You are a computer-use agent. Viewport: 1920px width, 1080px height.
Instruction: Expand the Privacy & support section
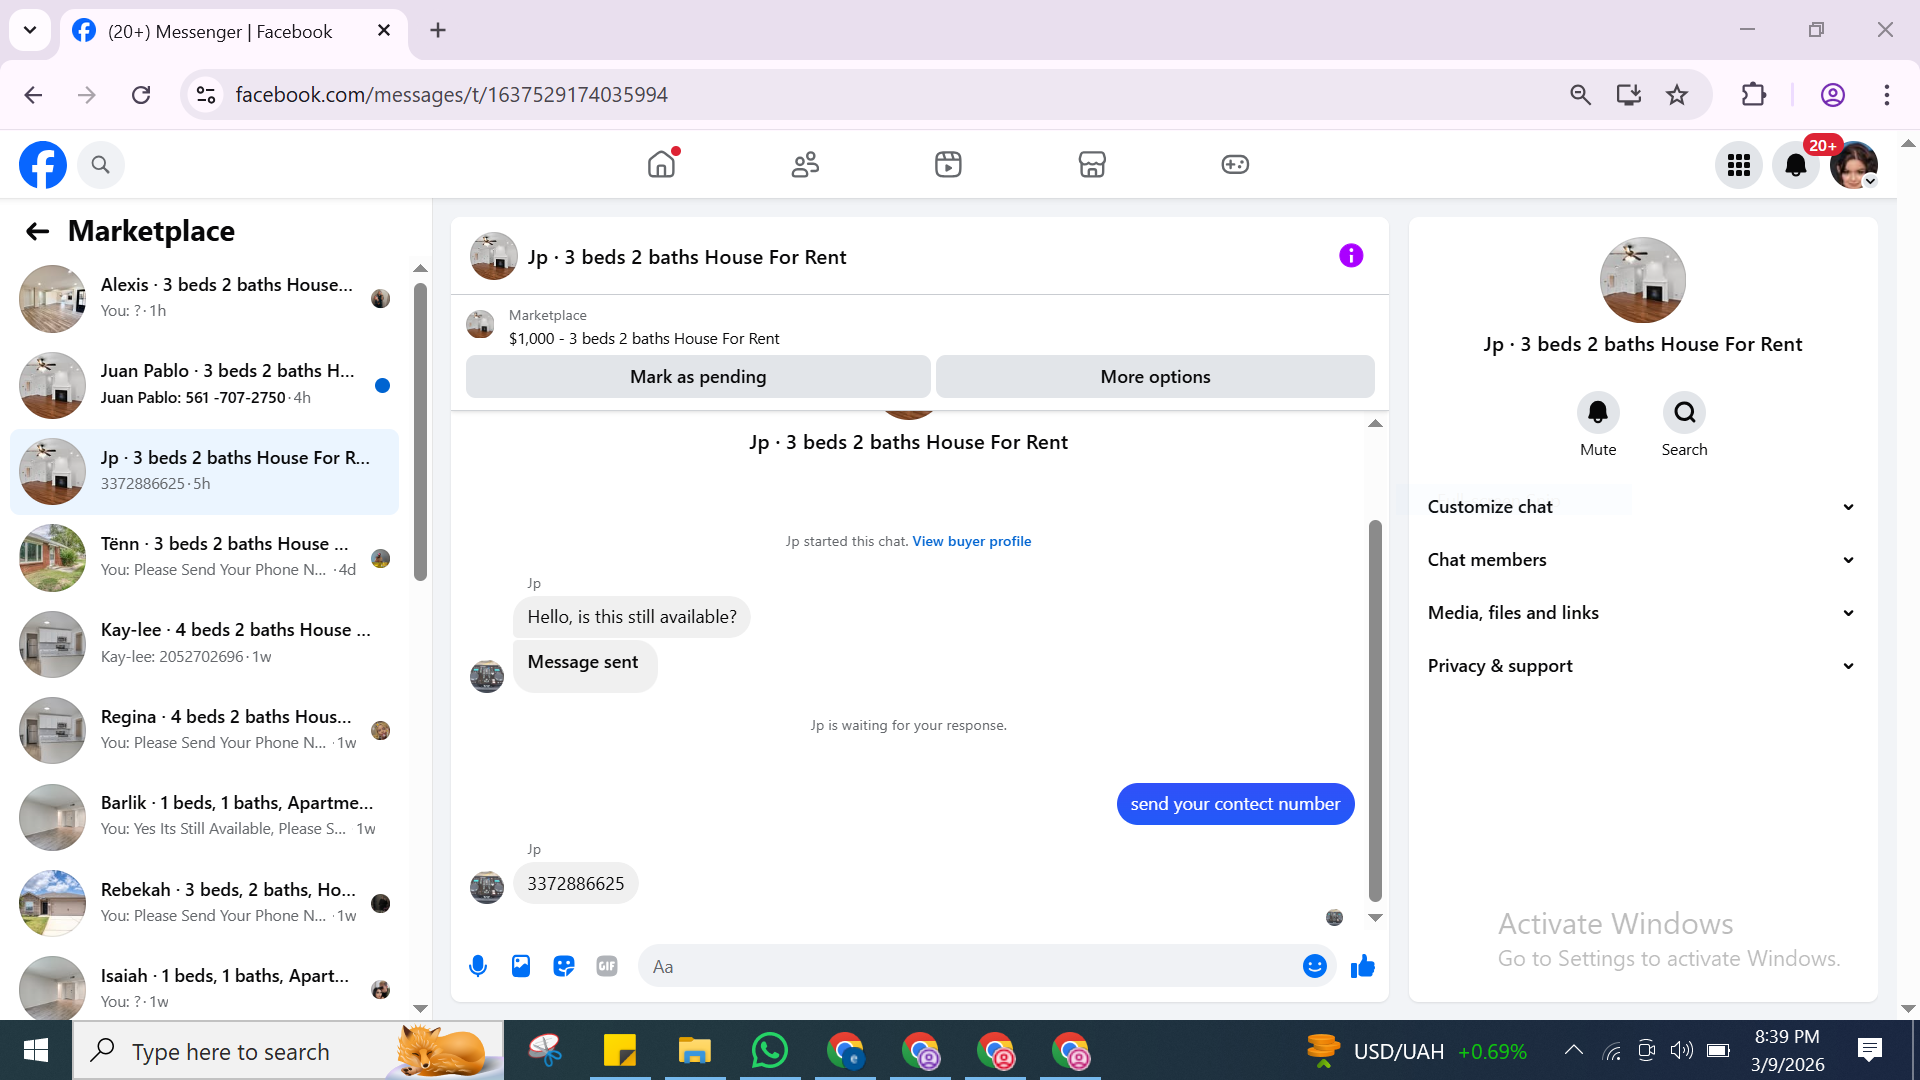coord(1641,666)
